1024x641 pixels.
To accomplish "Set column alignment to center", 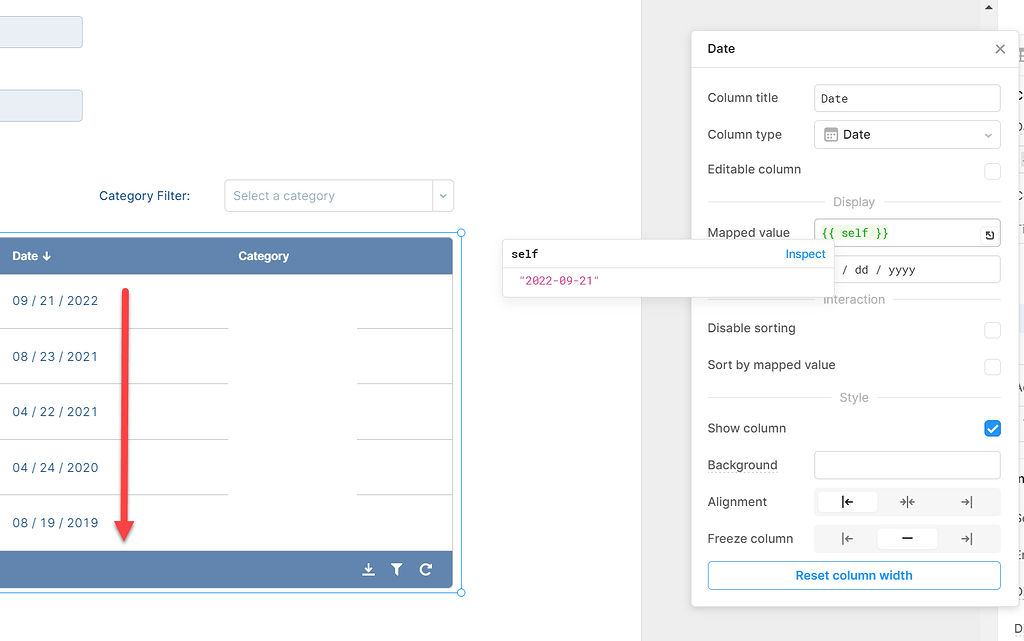I will click(x=907, y=501).
